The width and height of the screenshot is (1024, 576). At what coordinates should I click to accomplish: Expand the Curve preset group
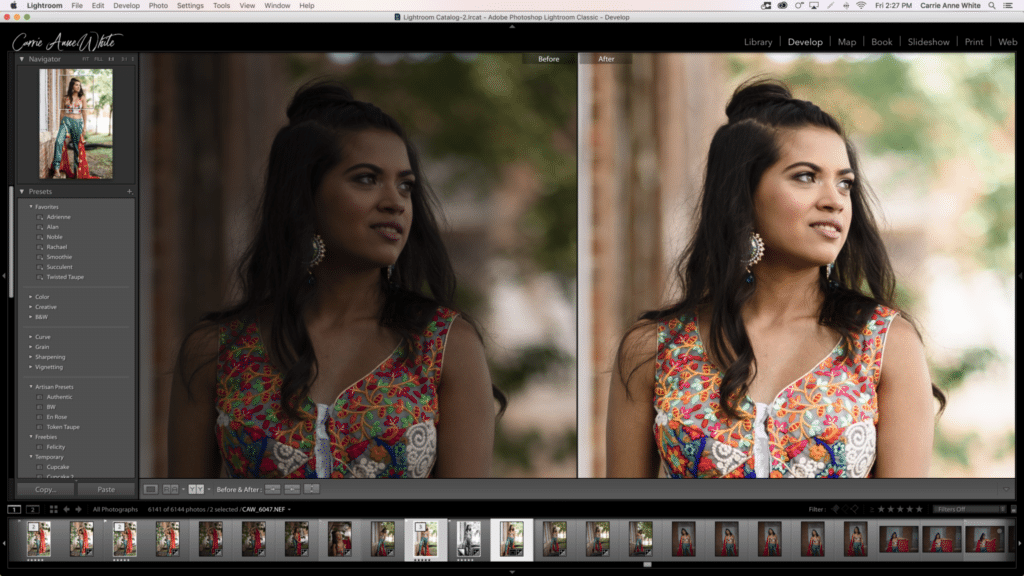tap(31, 337)
